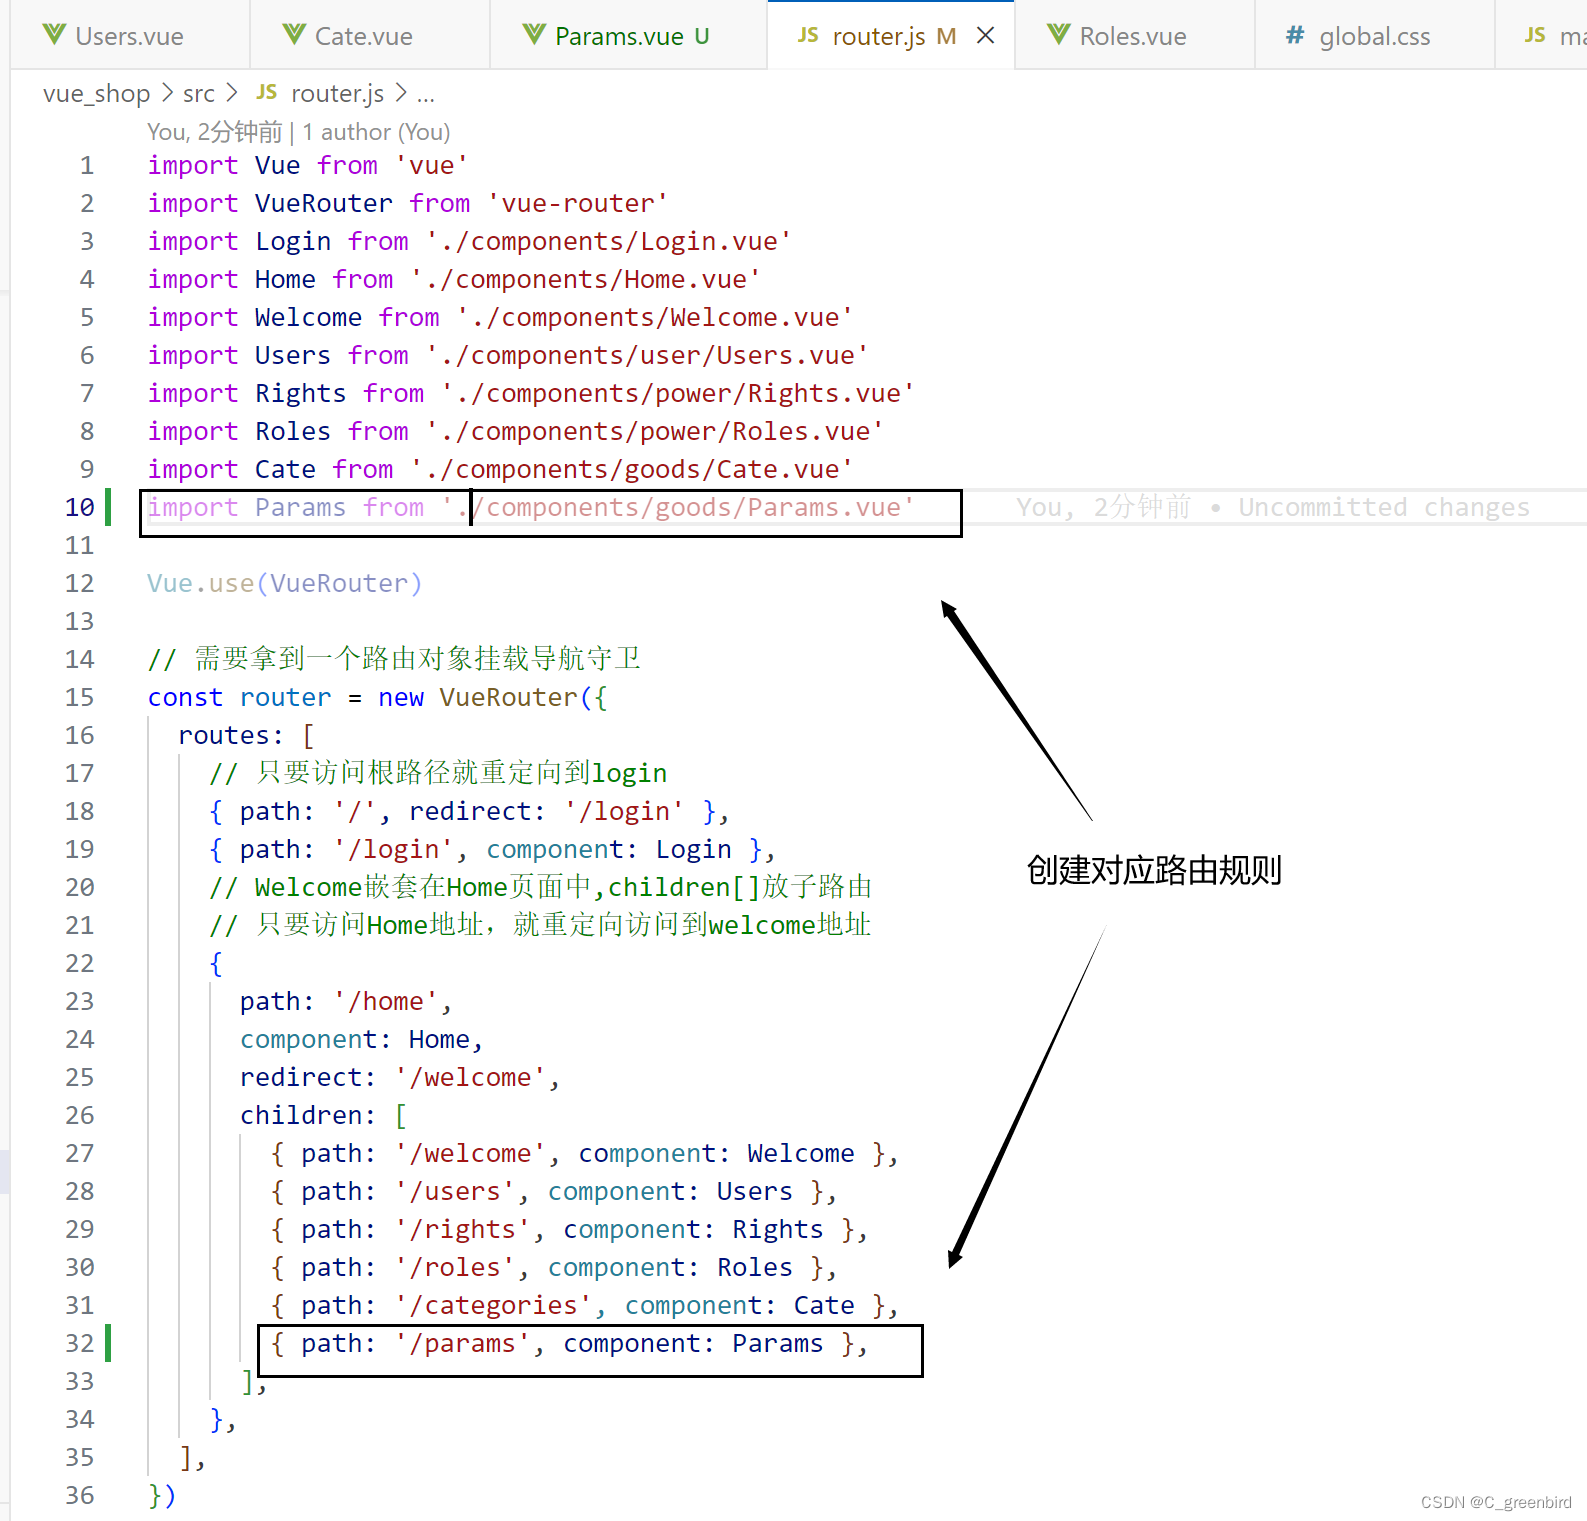Click 'children:' key on line 26
This screenshot has height=1521, width=1587.
308,1115
